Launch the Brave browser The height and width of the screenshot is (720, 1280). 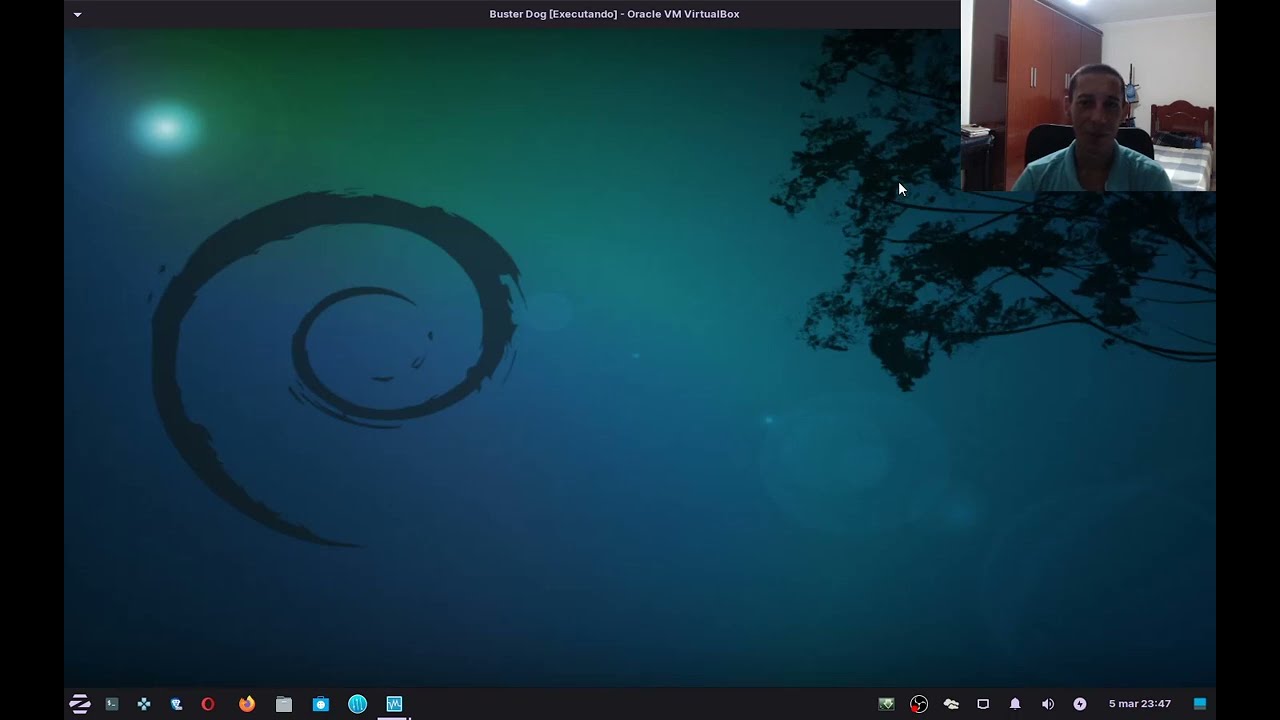pyautogui.click(x=176, y=704)
